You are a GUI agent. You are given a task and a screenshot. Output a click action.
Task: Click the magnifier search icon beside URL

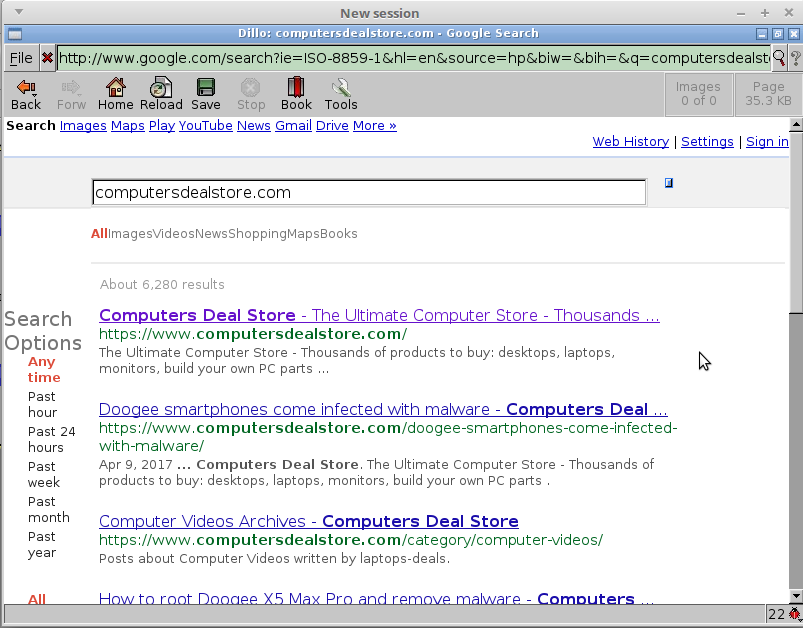pos(779,58)
